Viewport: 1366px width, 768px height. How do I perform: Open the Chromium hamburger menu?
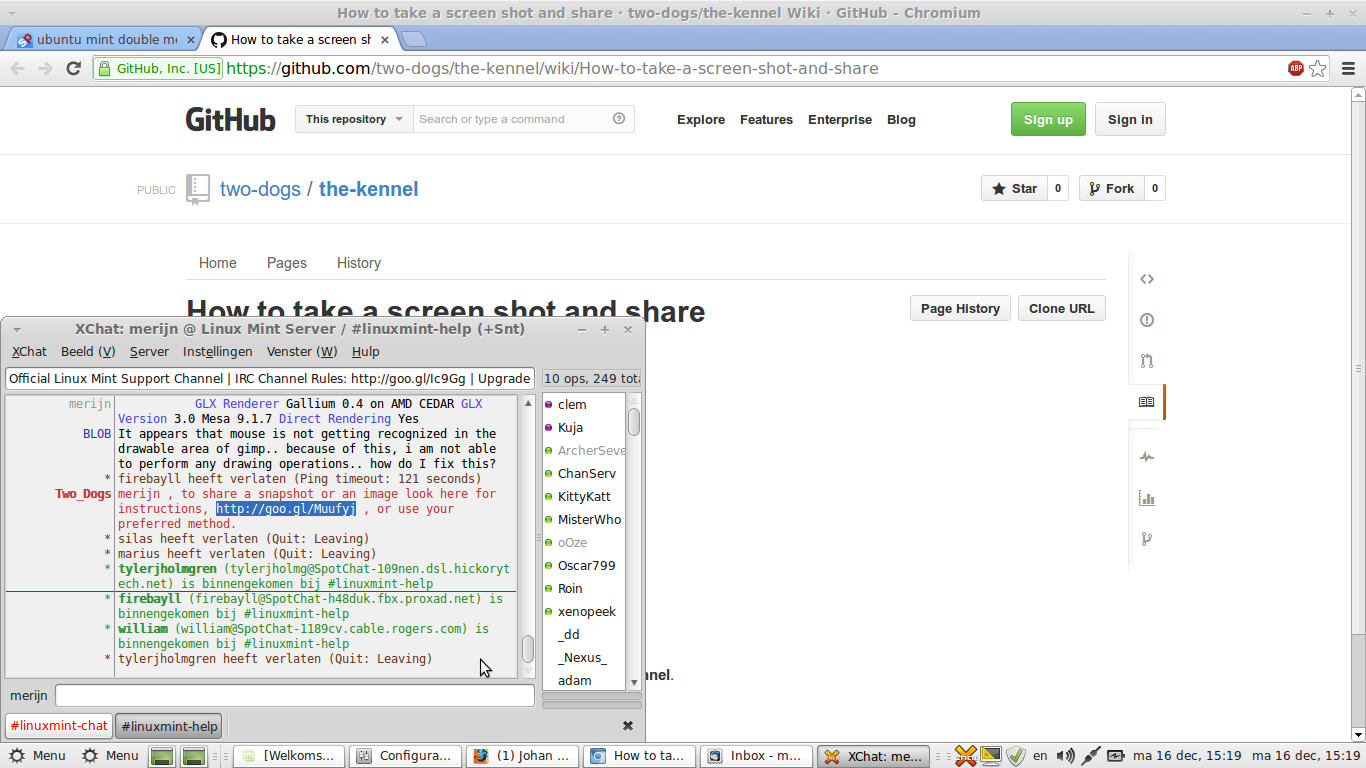pyautogui.click(x=1347, y=68)
